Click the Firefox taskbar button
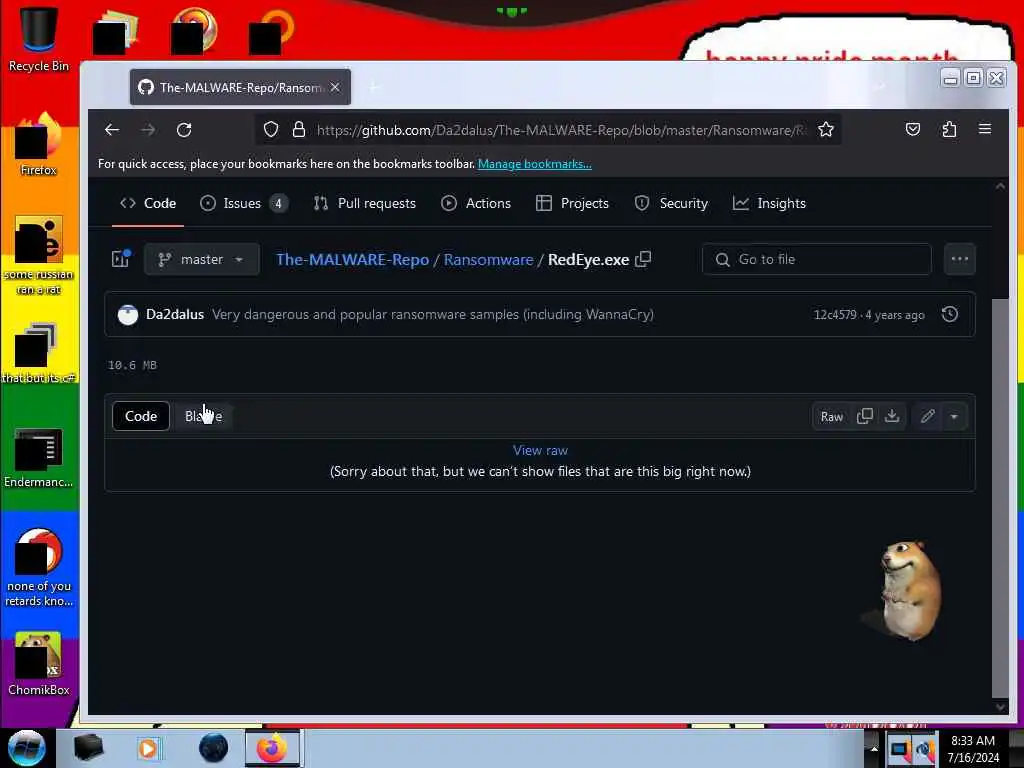This screenshot has width=1024, height=768. [272, 748]
